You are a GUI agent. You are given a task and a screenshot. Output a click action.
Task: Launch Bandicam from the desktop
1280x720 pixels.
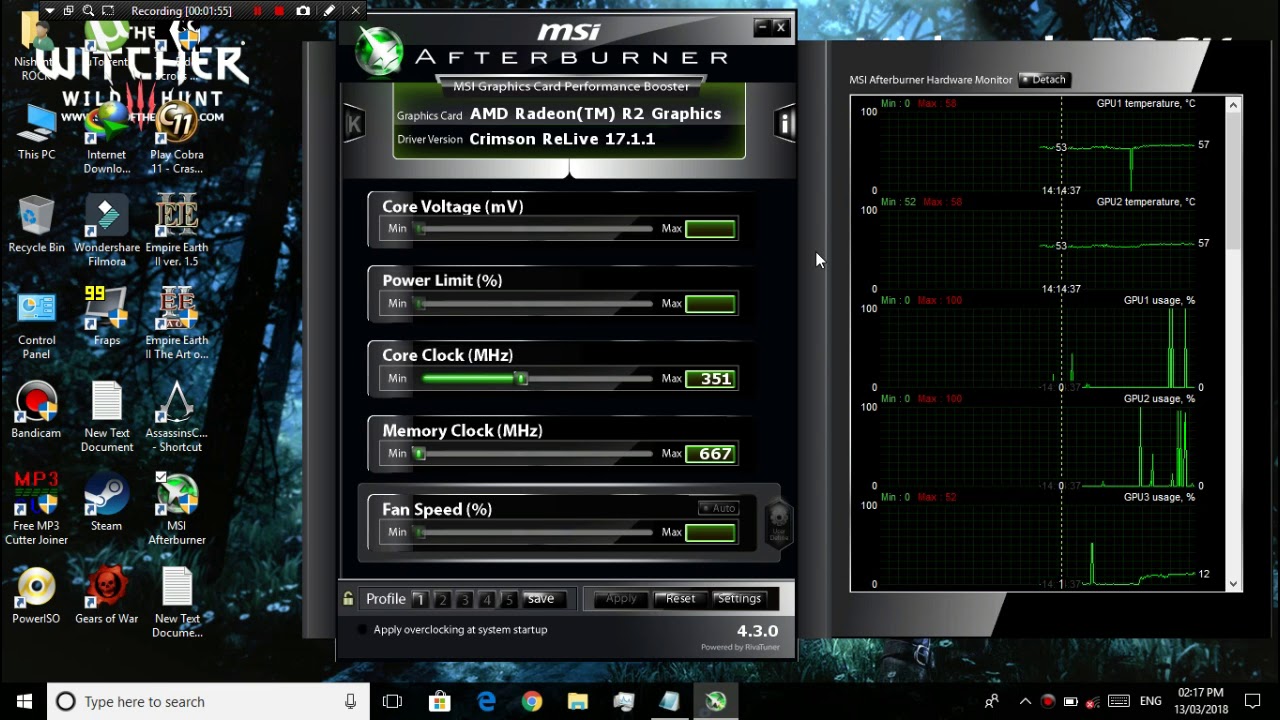[x=36, y=410]
